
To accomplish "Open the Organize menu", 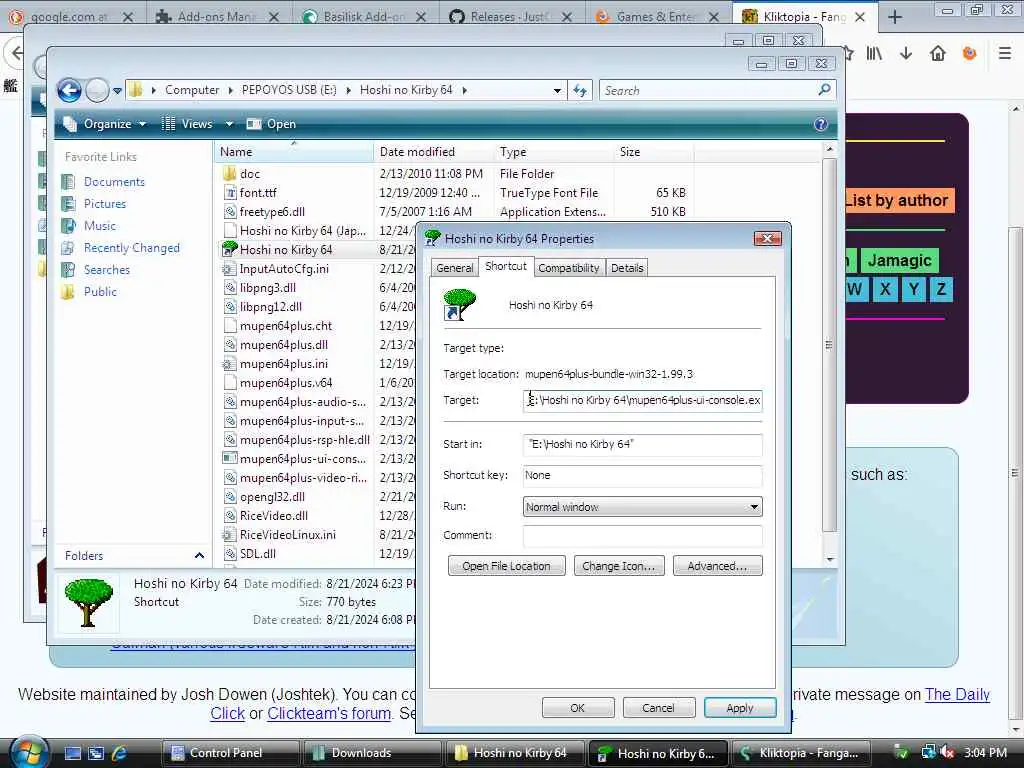I will pyautogui.click(x=104, y=124).
